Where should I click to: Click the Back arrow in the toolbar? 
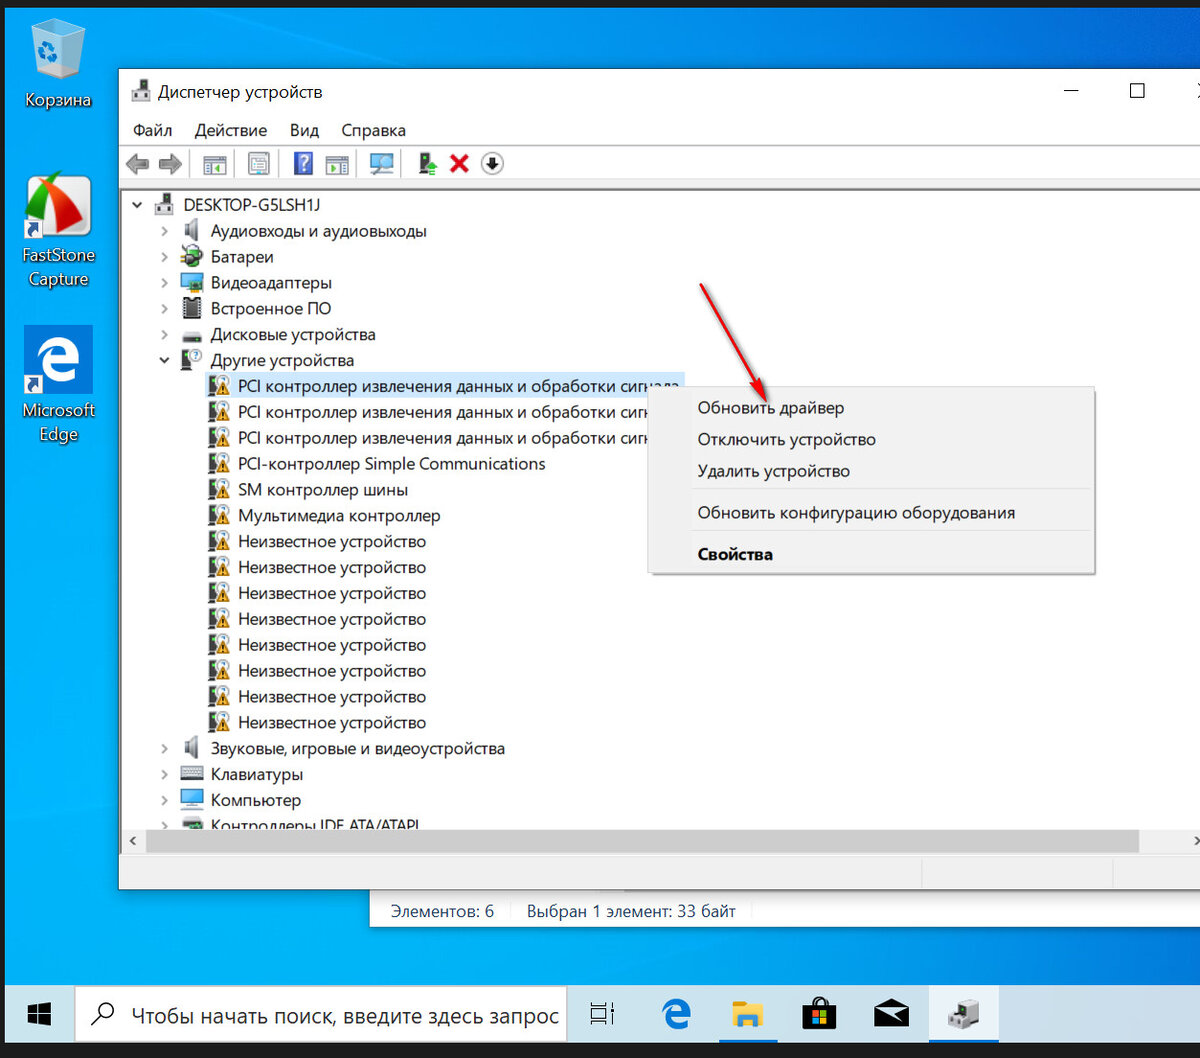point(138,164)
